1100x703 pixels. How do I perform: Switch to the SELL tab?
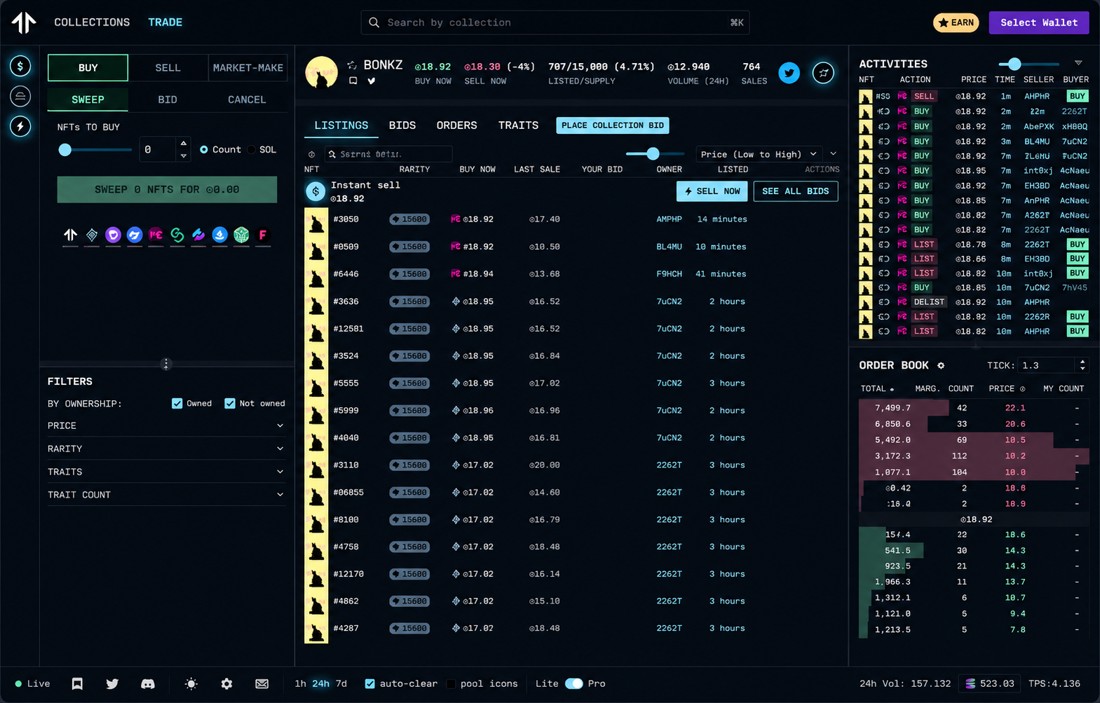pos(168,68)
